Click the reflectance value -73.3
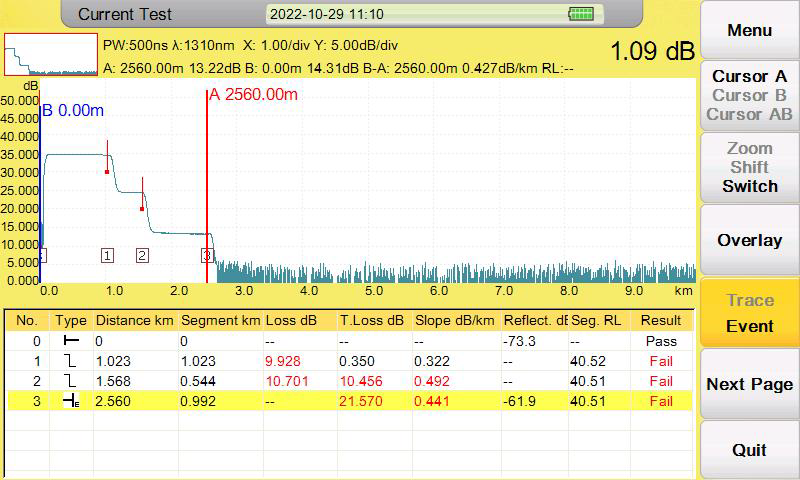The image size is (800, 480). coord(519,341)
